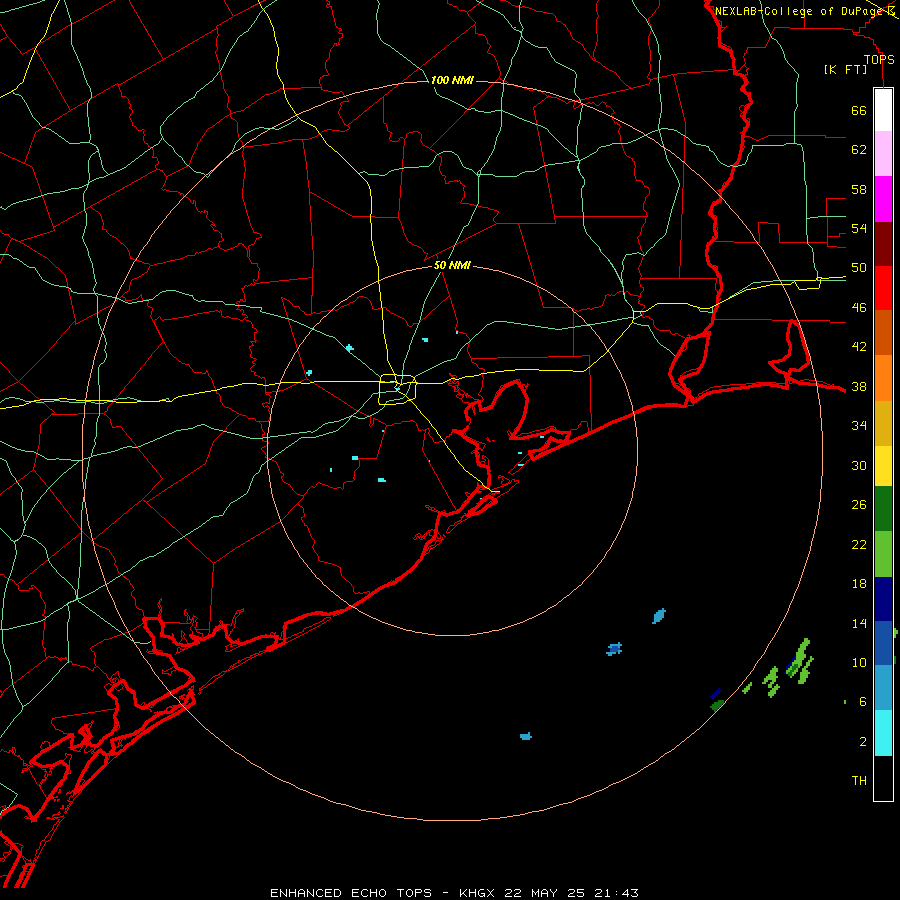Click the "TH" threshold label

click(859, 781)
